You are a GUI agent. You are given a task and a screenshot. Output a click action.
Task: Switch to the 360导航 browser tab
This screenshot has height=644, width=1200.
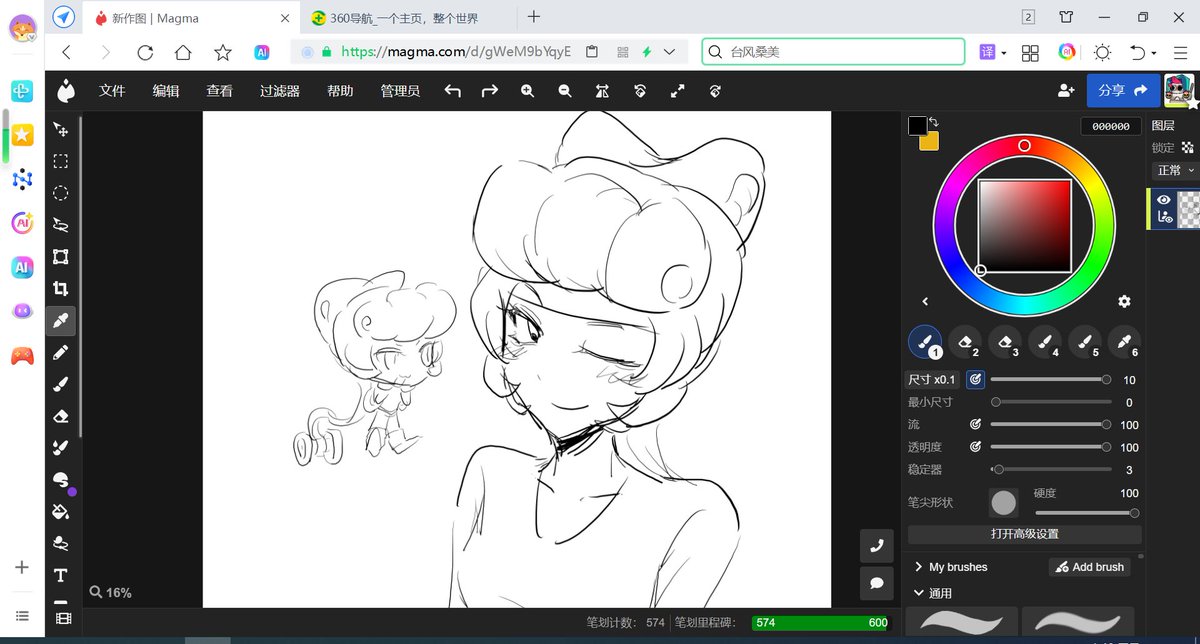click(x=407, y=18)
